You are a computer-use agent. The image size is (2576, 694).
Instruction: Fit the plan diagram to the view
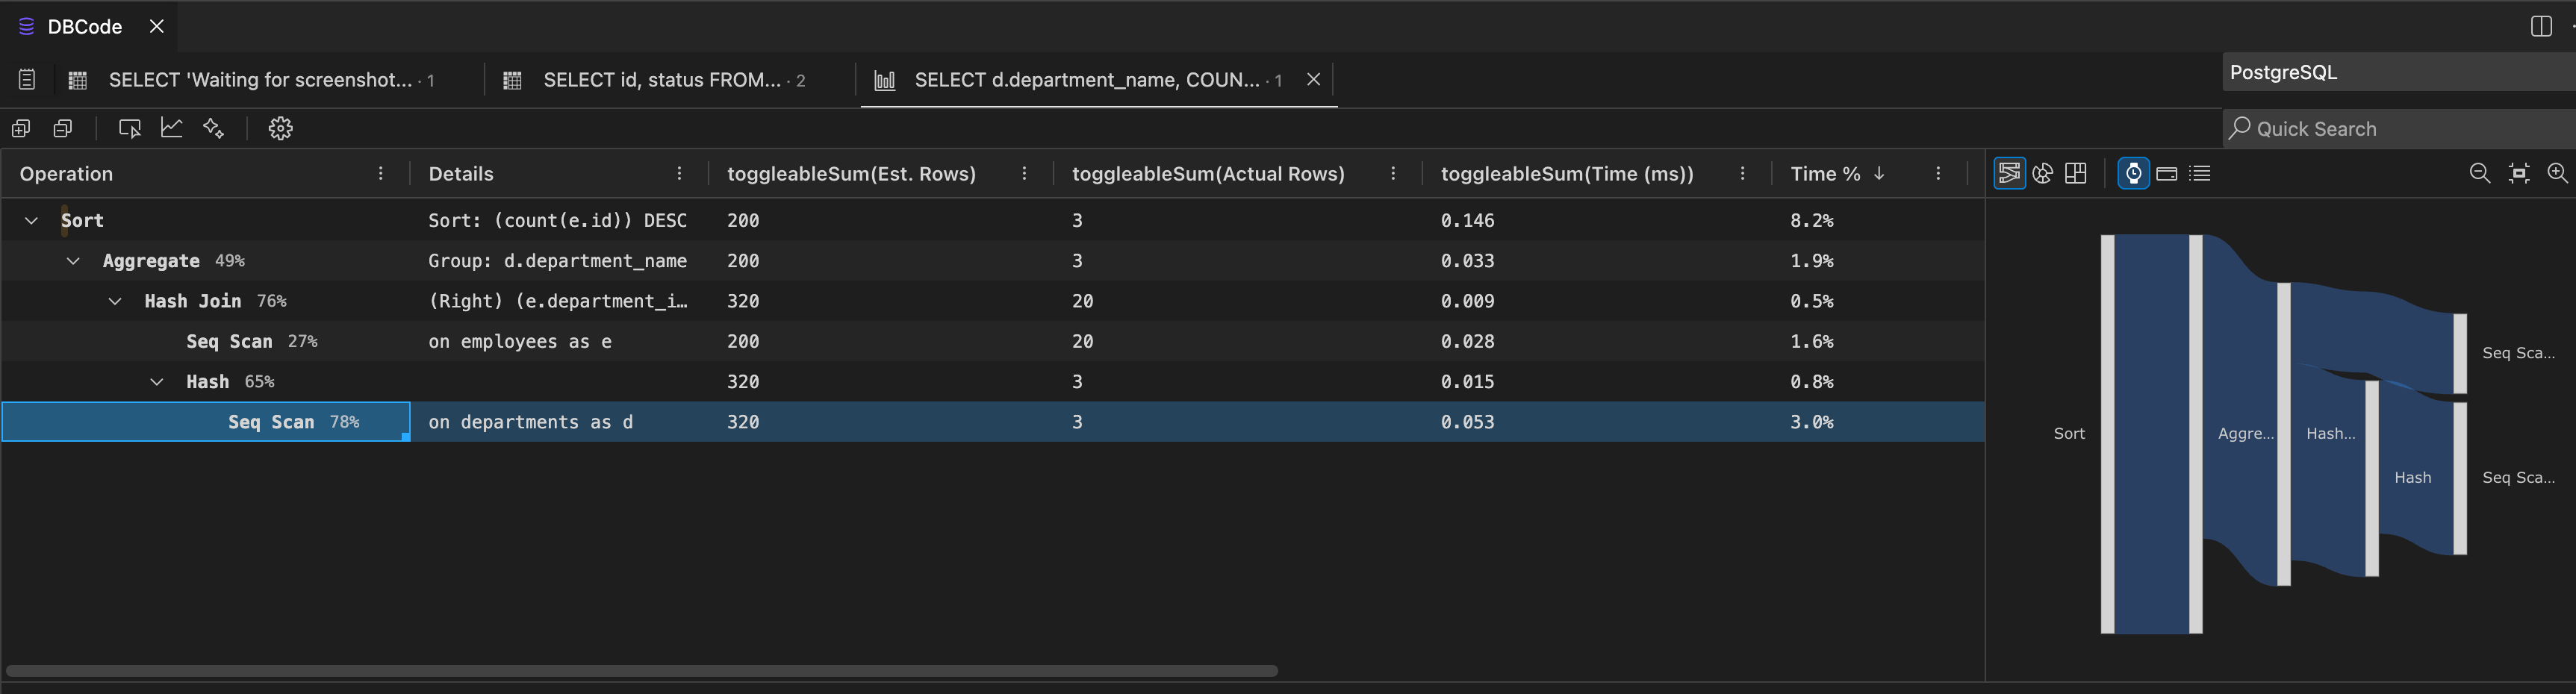tap(2519, 173)
